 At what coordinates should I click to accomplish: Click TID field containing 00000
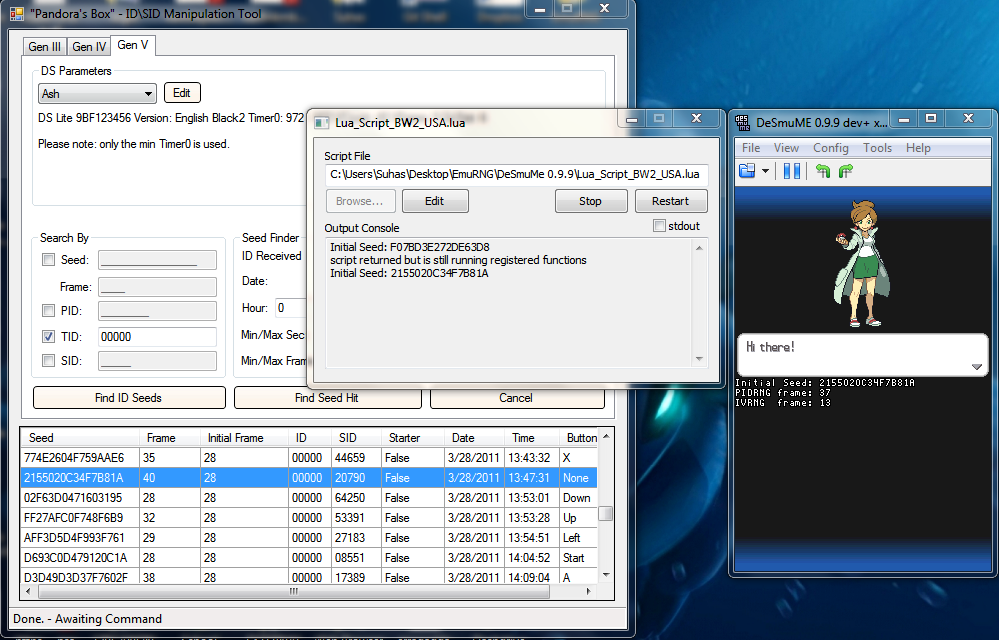coord(157,336)
